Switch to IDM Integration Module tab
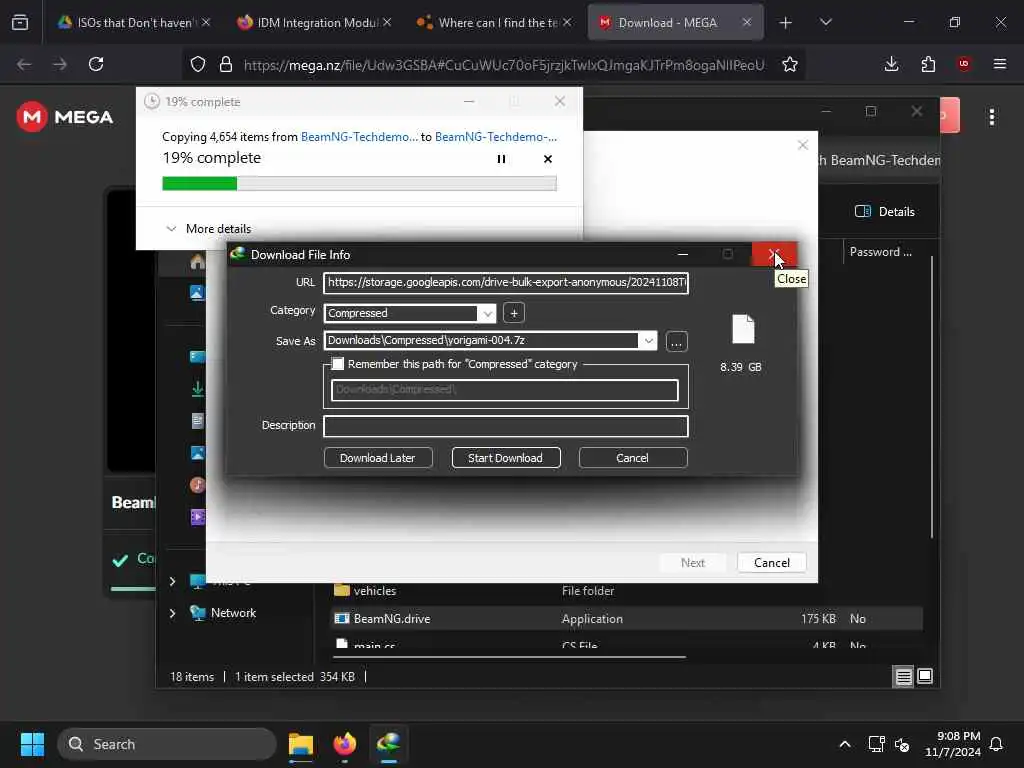Viewport: 1024px width, 768px height. point(314,22)
